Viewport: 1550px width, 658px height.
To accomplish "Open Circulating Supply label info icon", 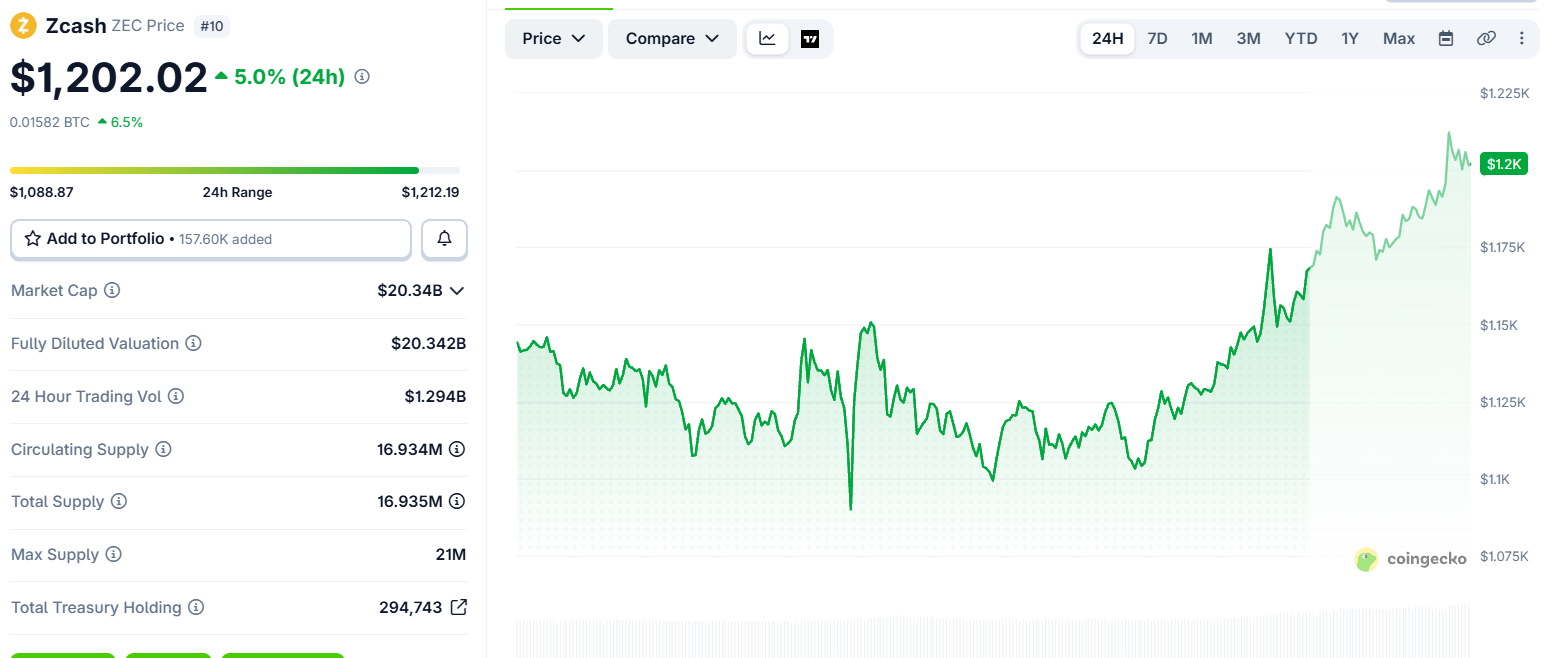I will tap(163, 450).
